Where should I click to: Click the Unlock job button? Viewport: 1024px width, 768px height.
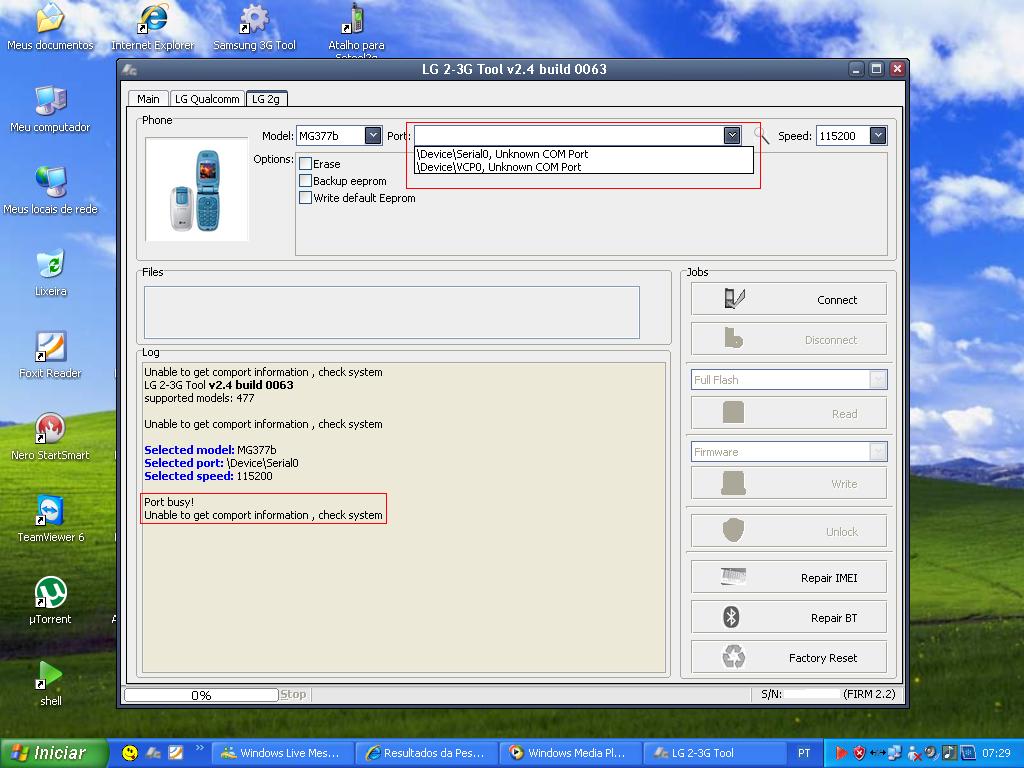[789, 532]
